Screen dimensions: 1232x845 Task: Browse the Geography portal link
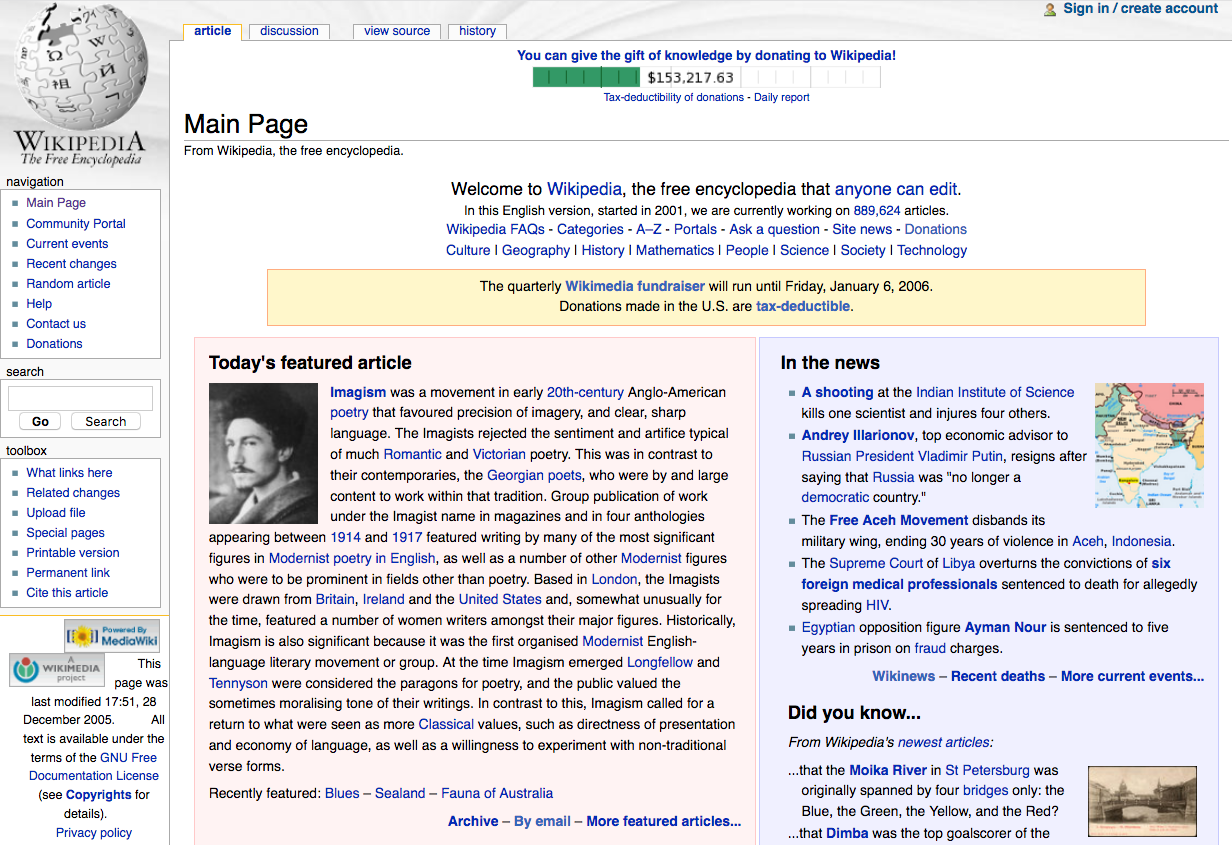(x=536, y=250)
